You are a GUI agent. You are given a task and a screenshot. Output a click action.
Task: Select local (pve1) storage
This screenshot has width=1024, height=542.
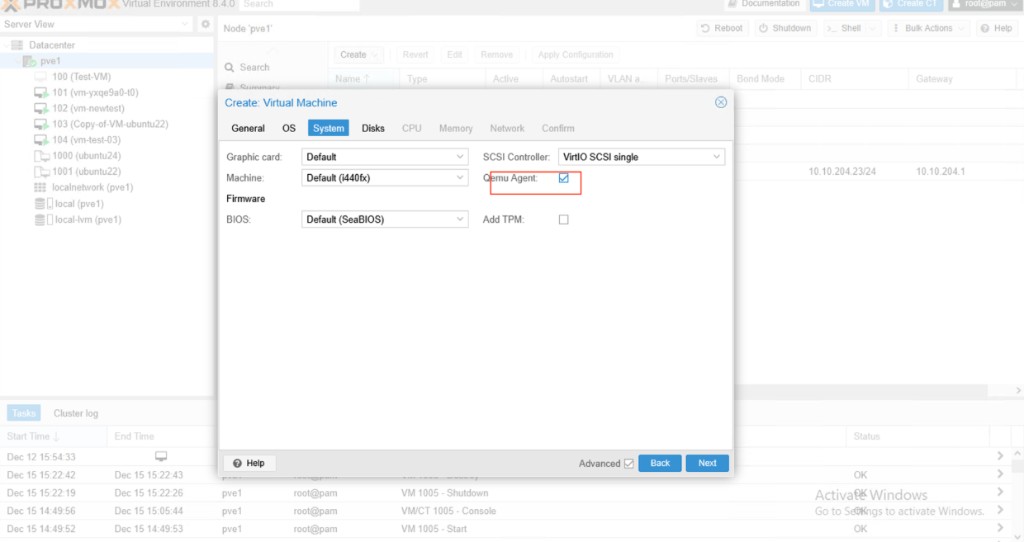pyautogui.click(x=79, y=204)
